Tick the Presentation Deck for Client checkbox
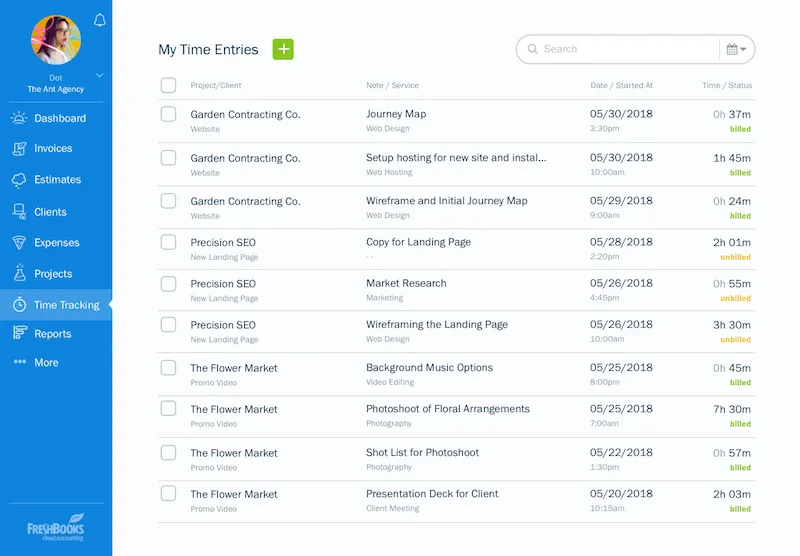 pos(168,494)
